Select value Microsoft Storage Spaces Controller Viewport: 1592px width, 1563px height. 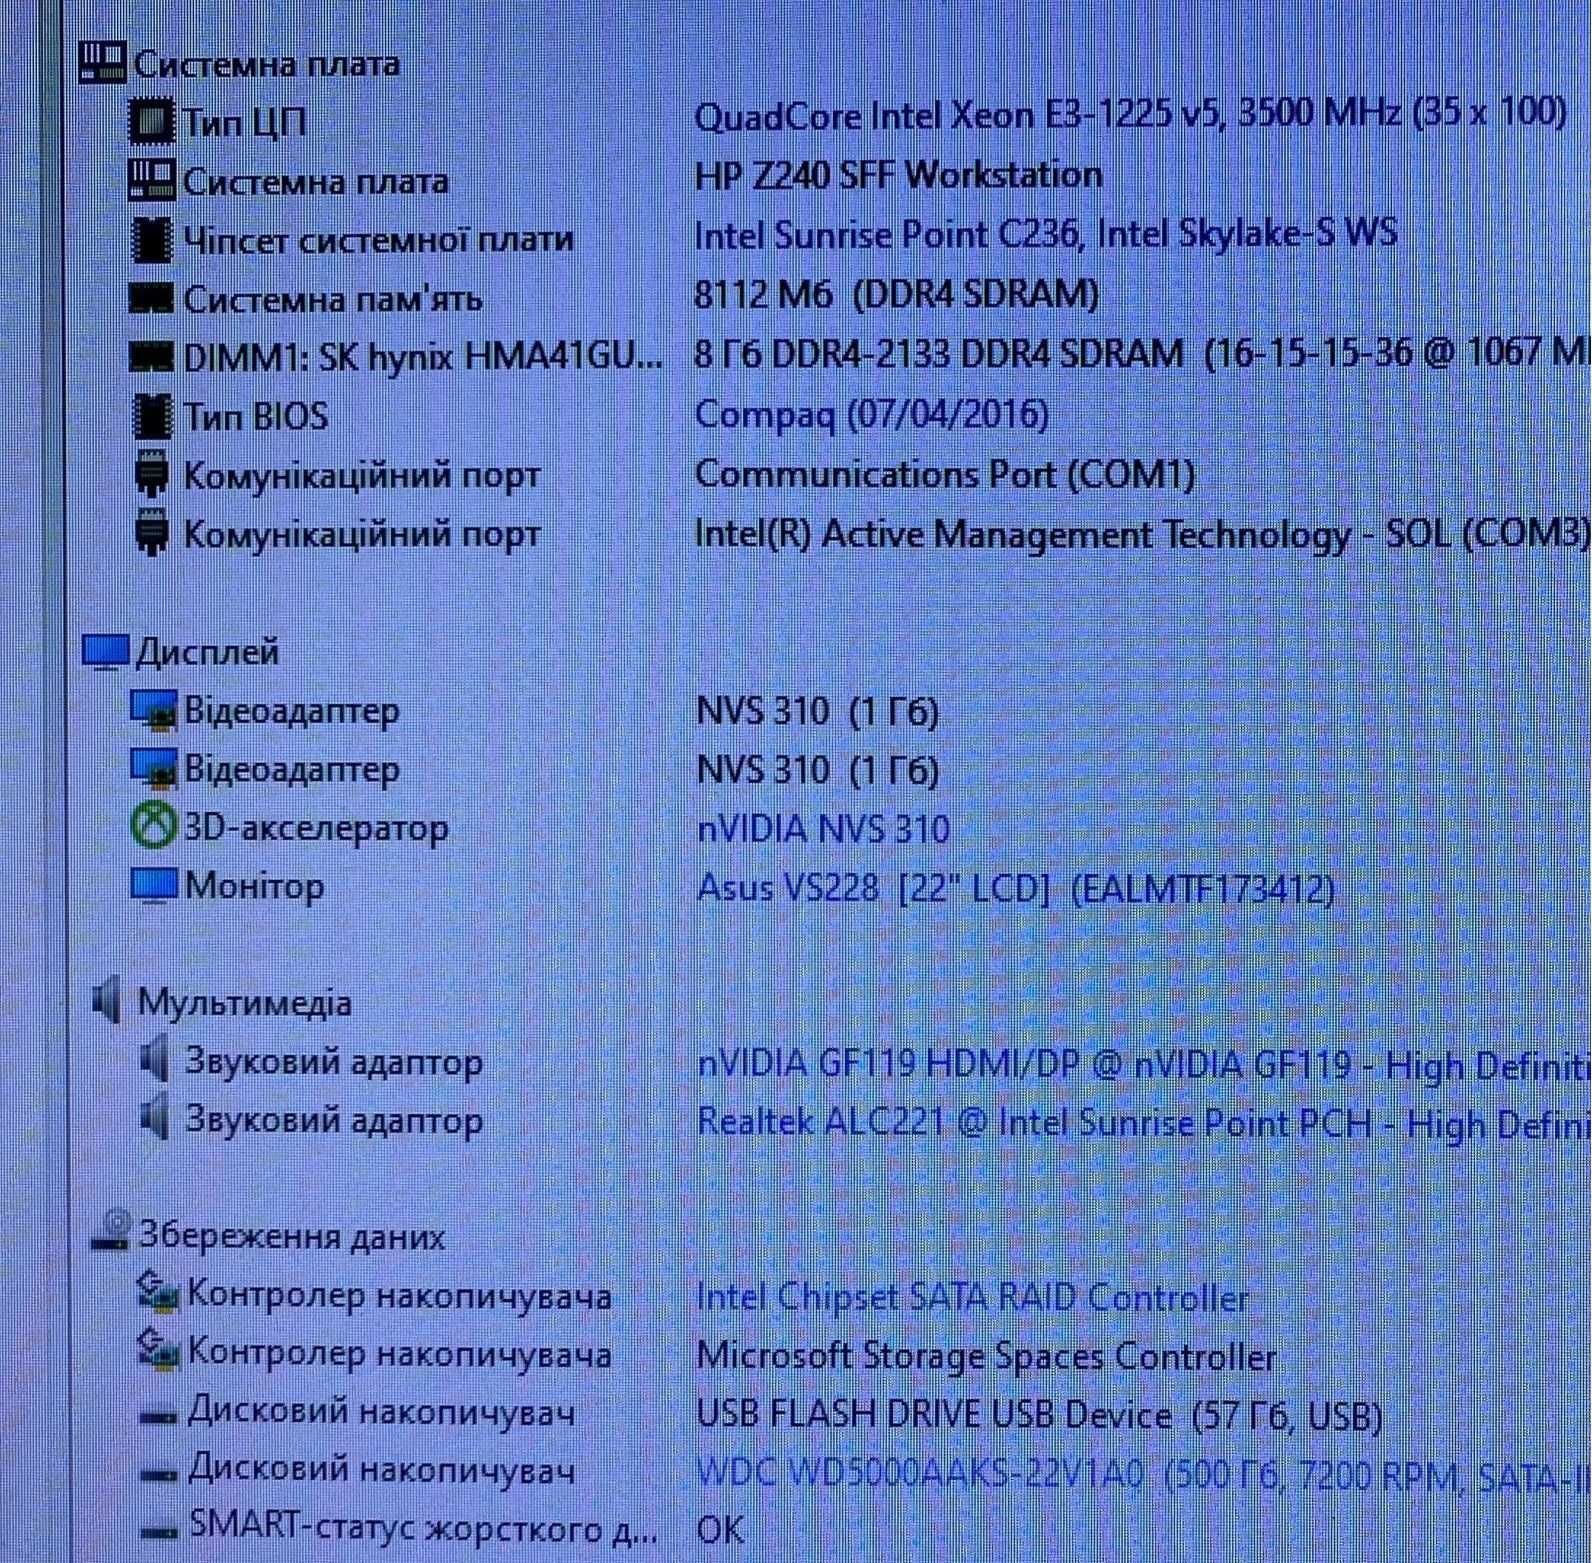(x=986, y=1356)
